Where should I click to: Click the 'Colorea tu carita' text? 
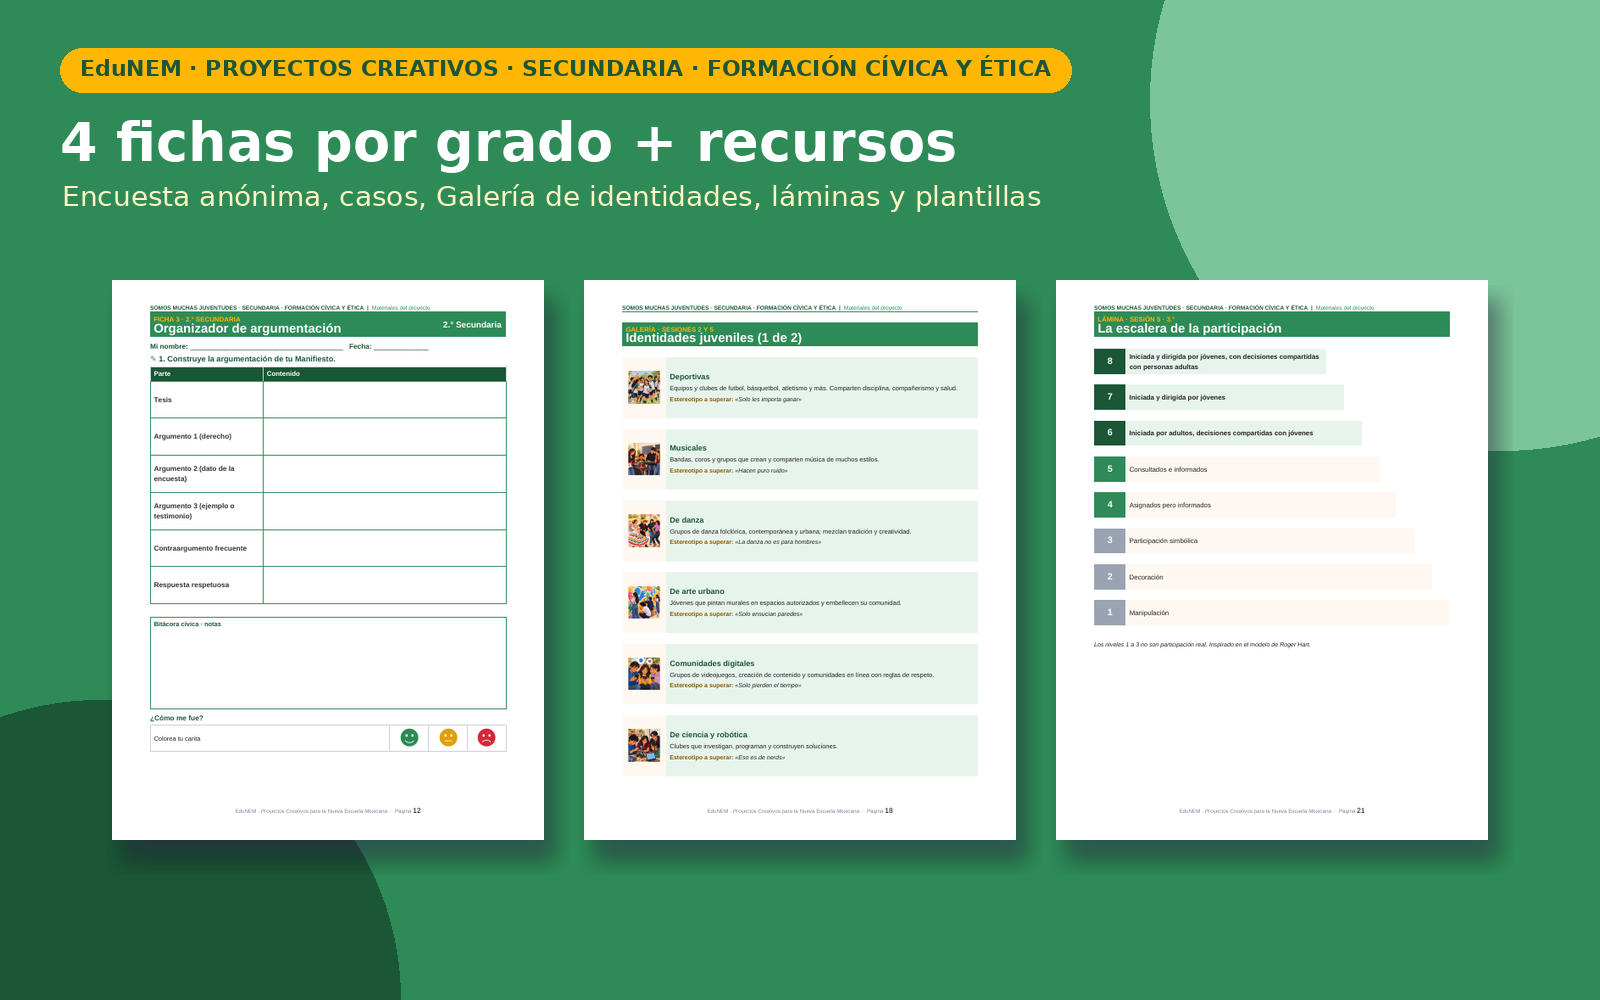point(177,739)
